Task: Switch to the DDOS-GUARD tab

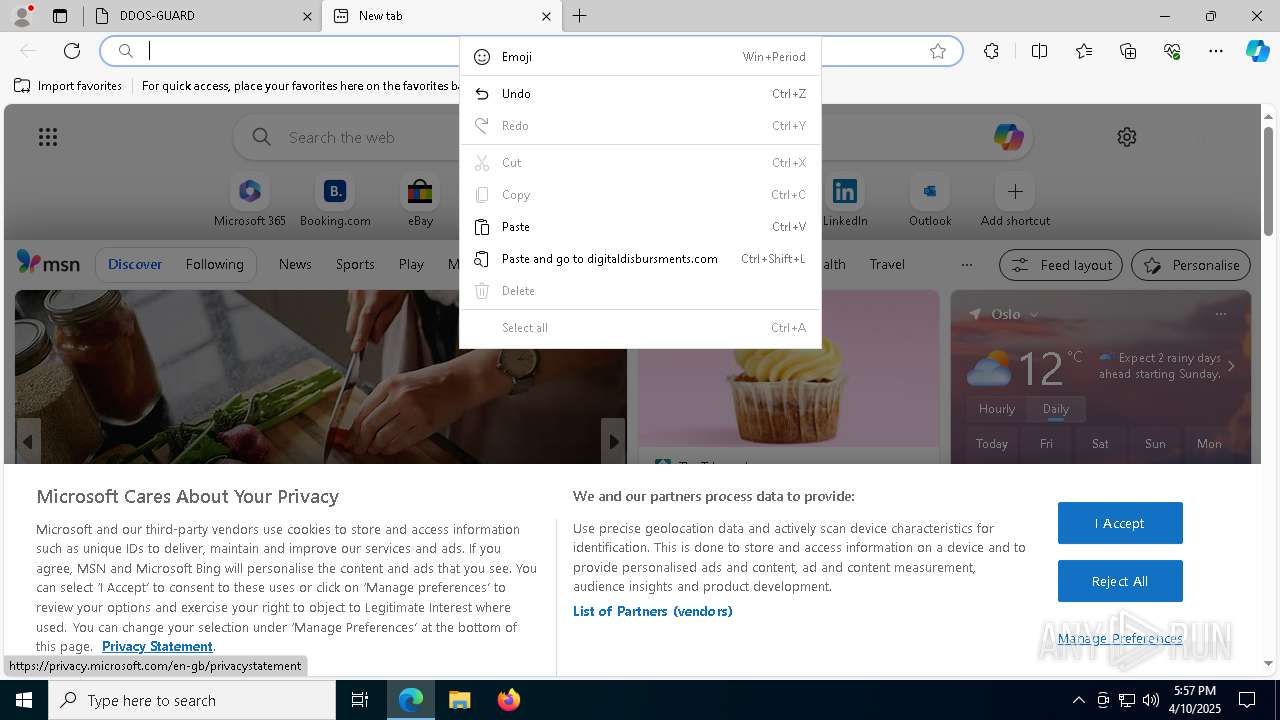Action: [x=201, y=16]
